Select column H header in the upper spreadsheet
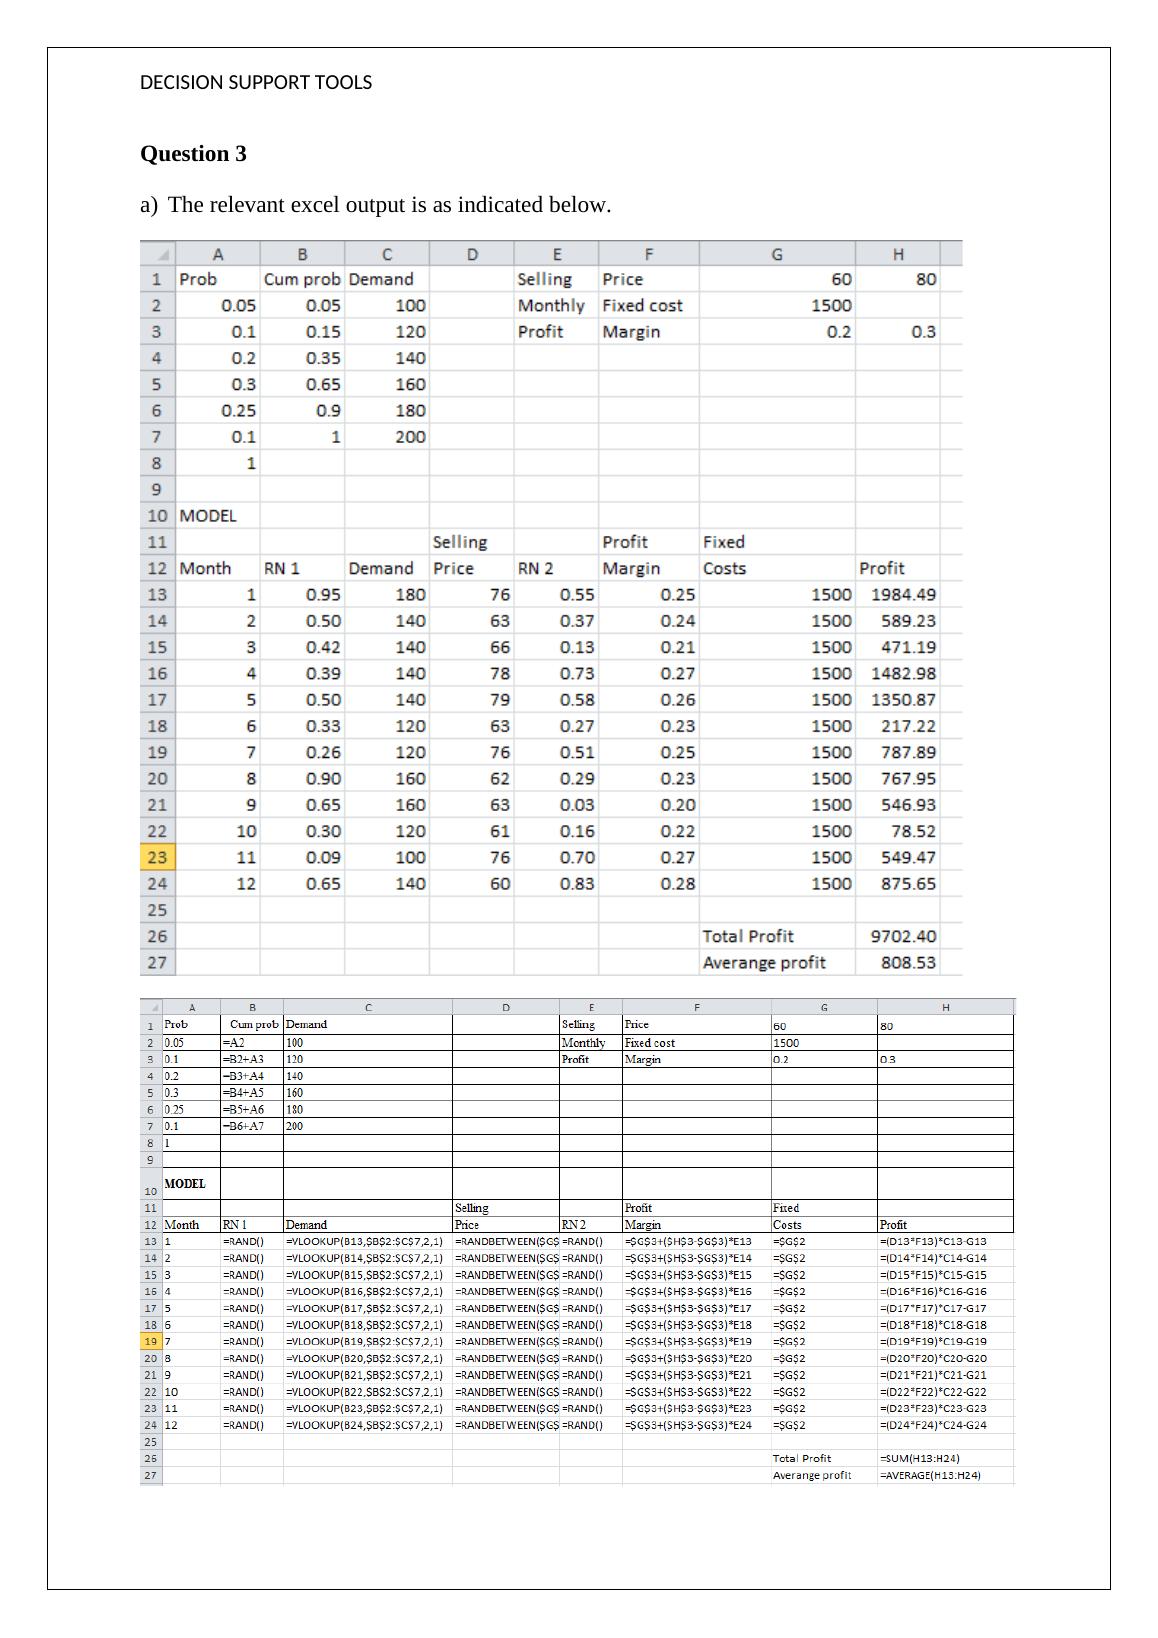The width and height of the screenshot is (1158, 1638). click(897, 253)
